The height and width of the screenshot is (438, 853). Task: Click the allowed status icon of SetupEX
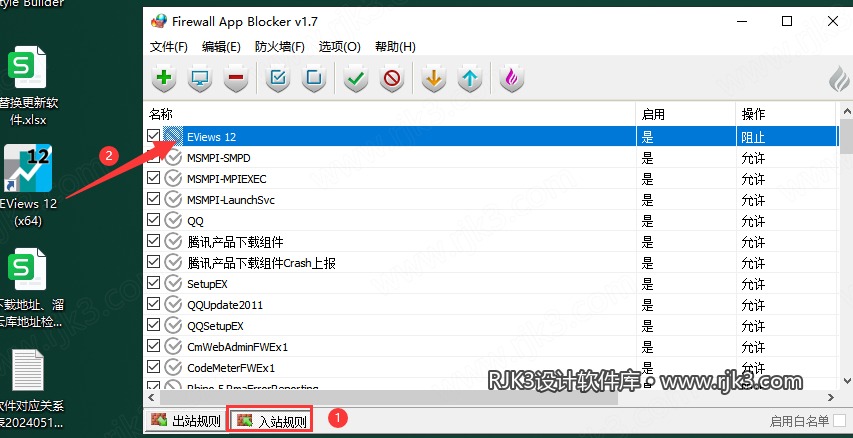click(x=173, y=283)
